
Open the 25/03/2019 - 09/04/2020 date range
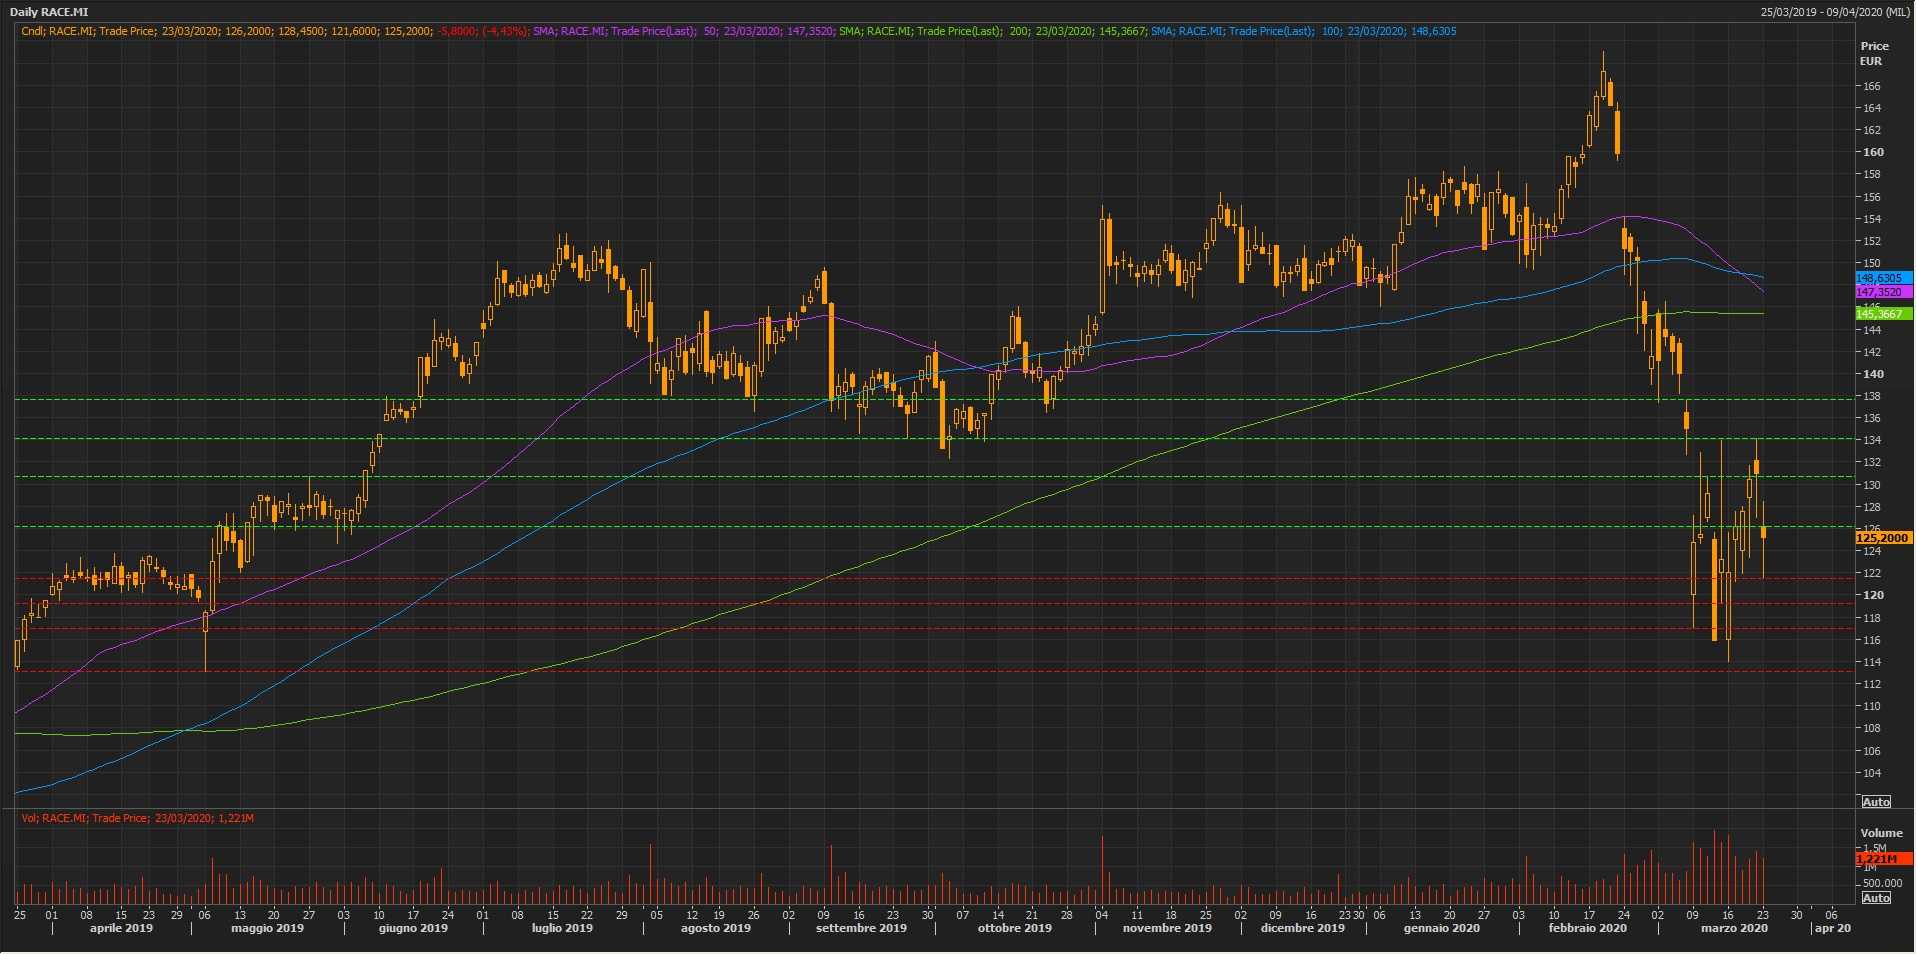pyautogui.click(x=1835, y=12)
